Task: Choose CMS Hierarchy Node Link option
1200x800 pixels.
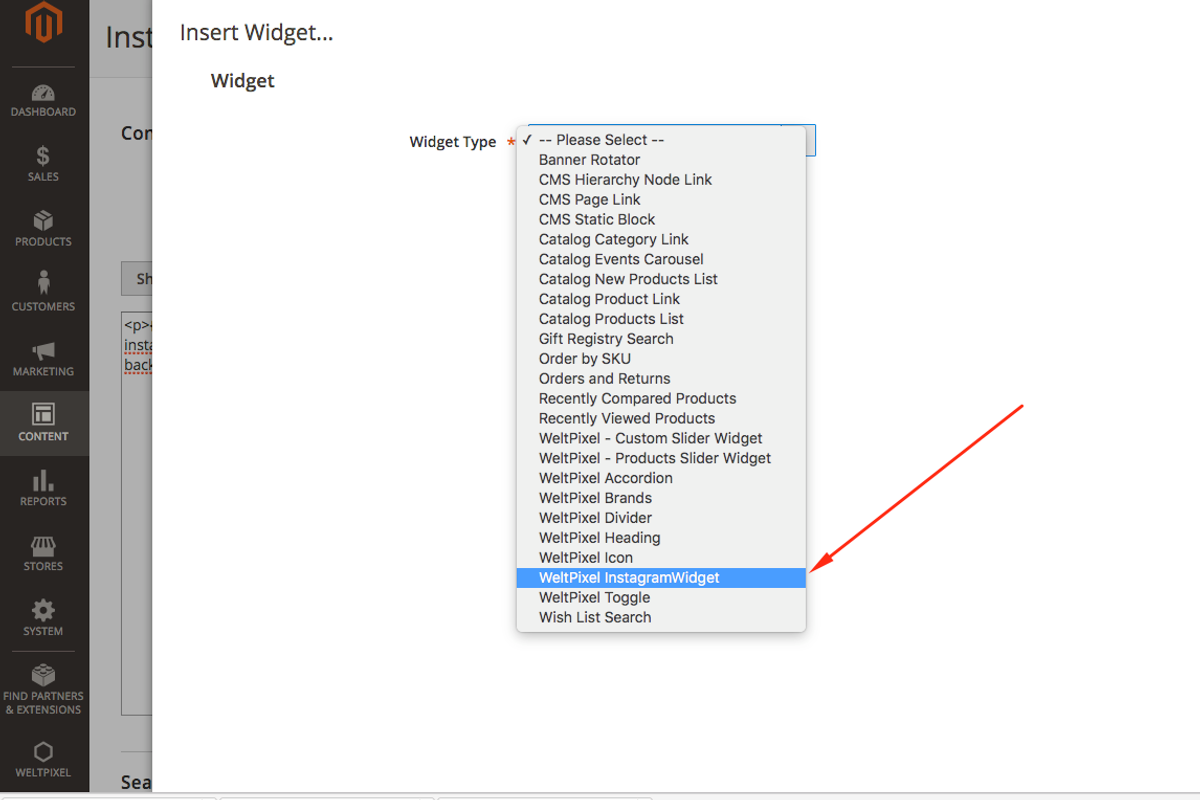Action: pos(661,180)
